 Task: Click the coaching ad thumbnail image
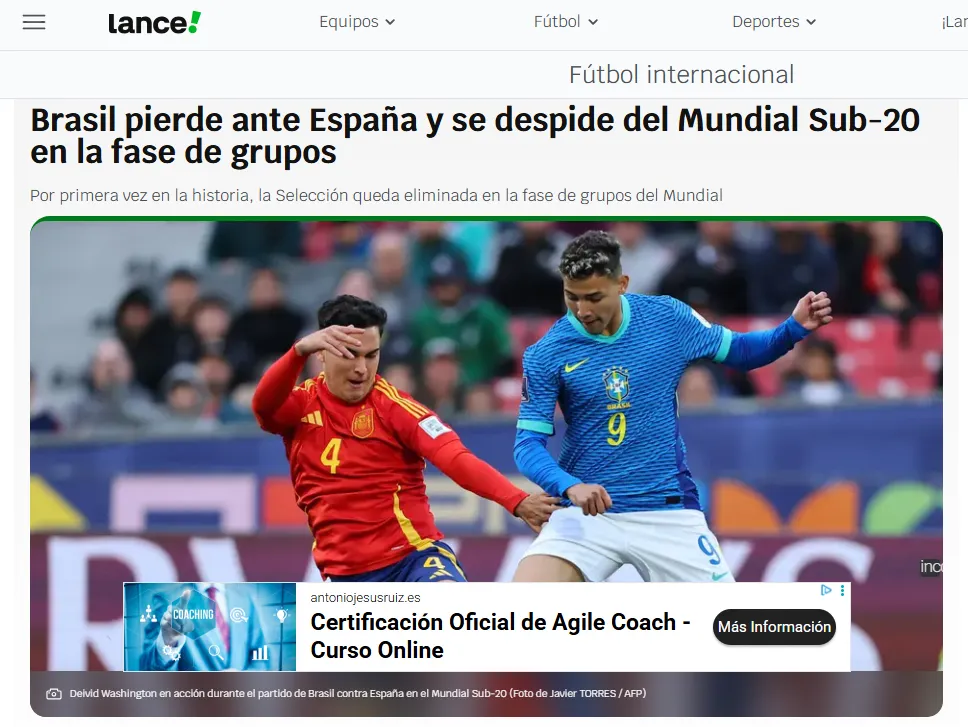(210, 626)
